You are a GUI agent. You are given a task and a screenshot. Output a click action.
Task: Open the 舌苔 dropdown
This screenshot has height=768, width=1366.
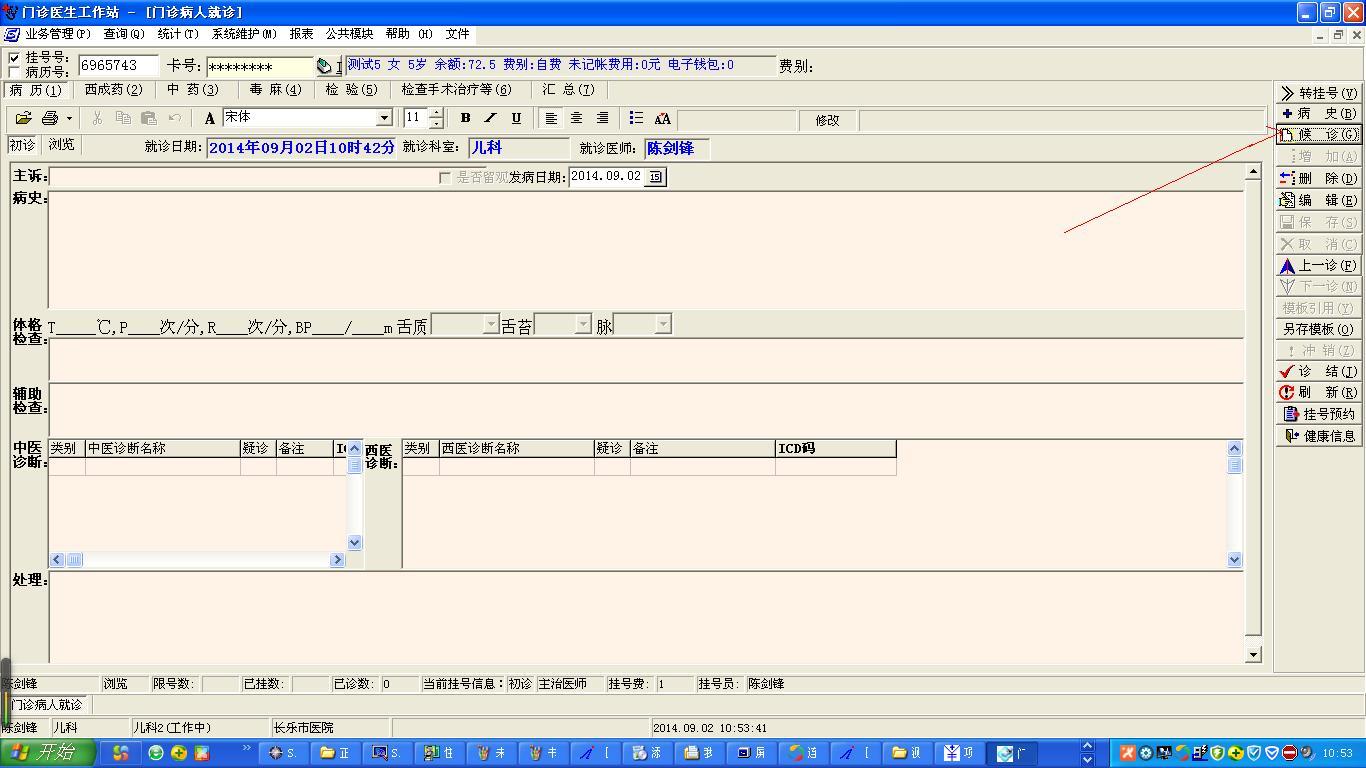tap(583, 324)
